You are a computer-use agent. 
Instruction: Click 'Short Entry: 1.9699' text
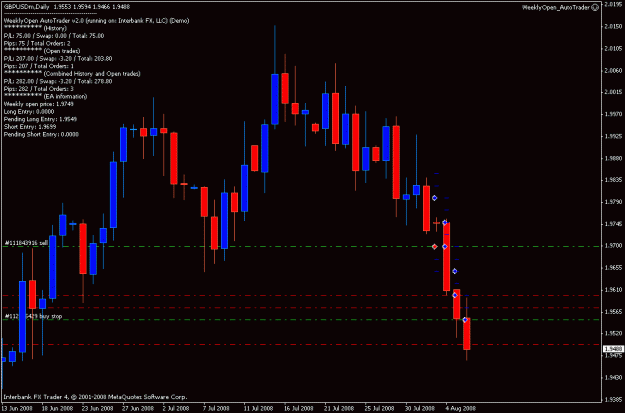pos(30,127)
